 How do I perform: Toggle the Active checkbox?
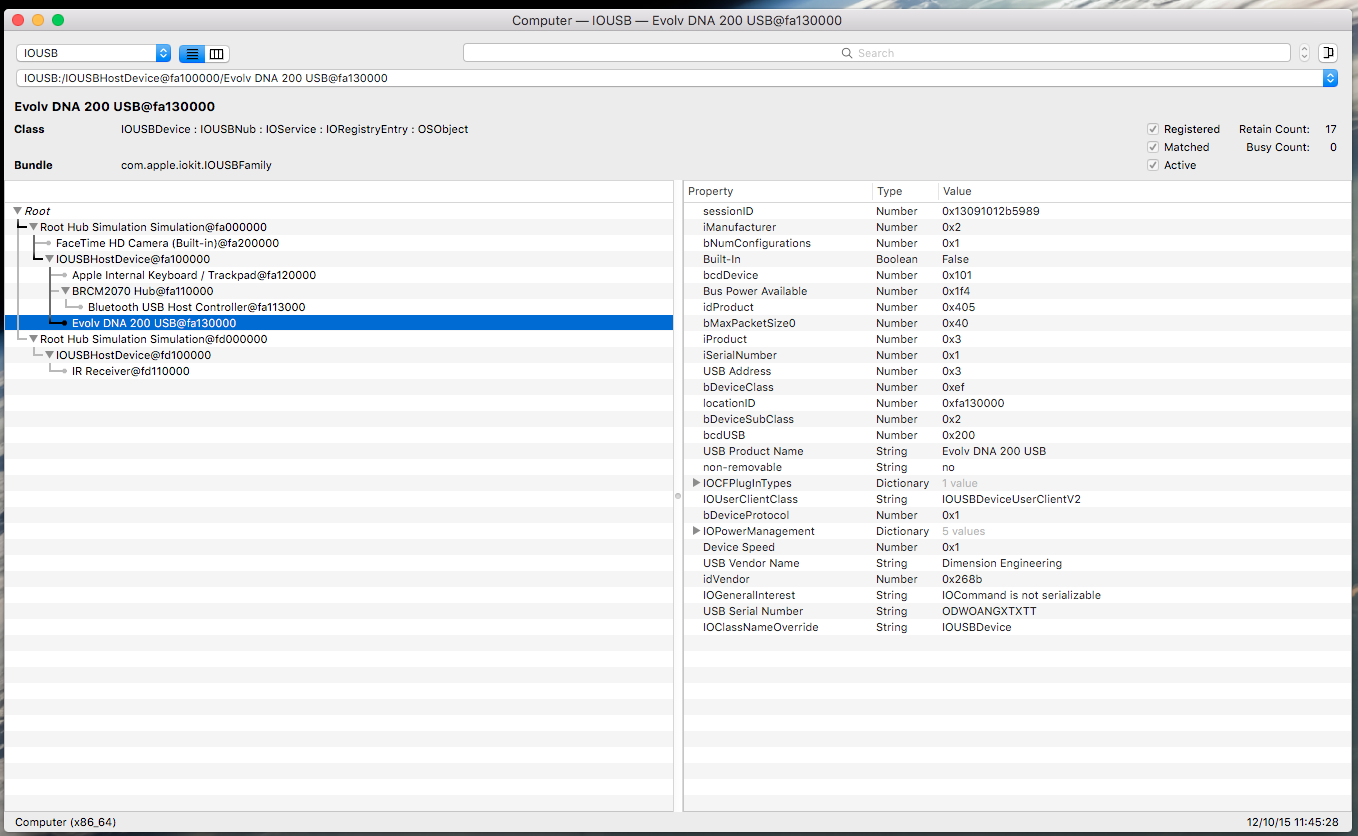point(1153,165)
